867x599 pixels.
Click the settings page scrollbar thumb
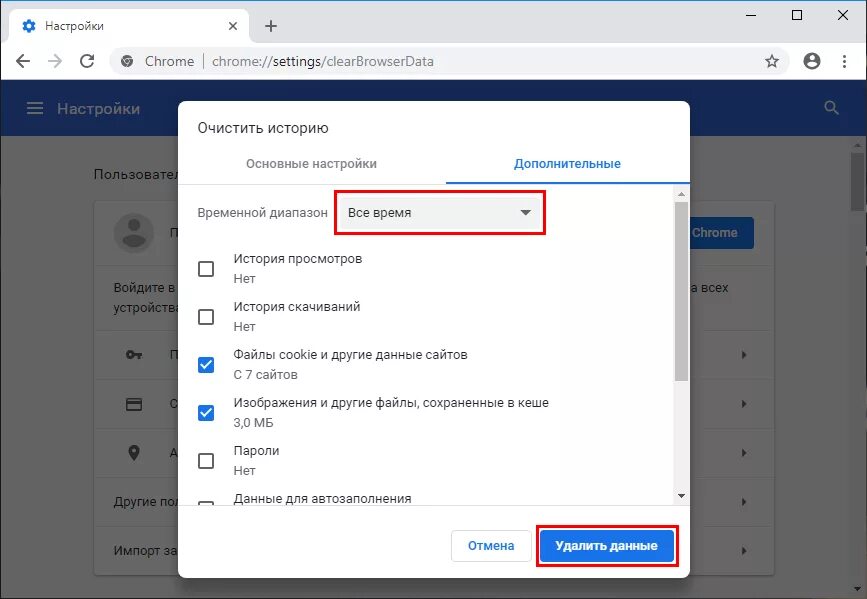[x=858, y=181]
